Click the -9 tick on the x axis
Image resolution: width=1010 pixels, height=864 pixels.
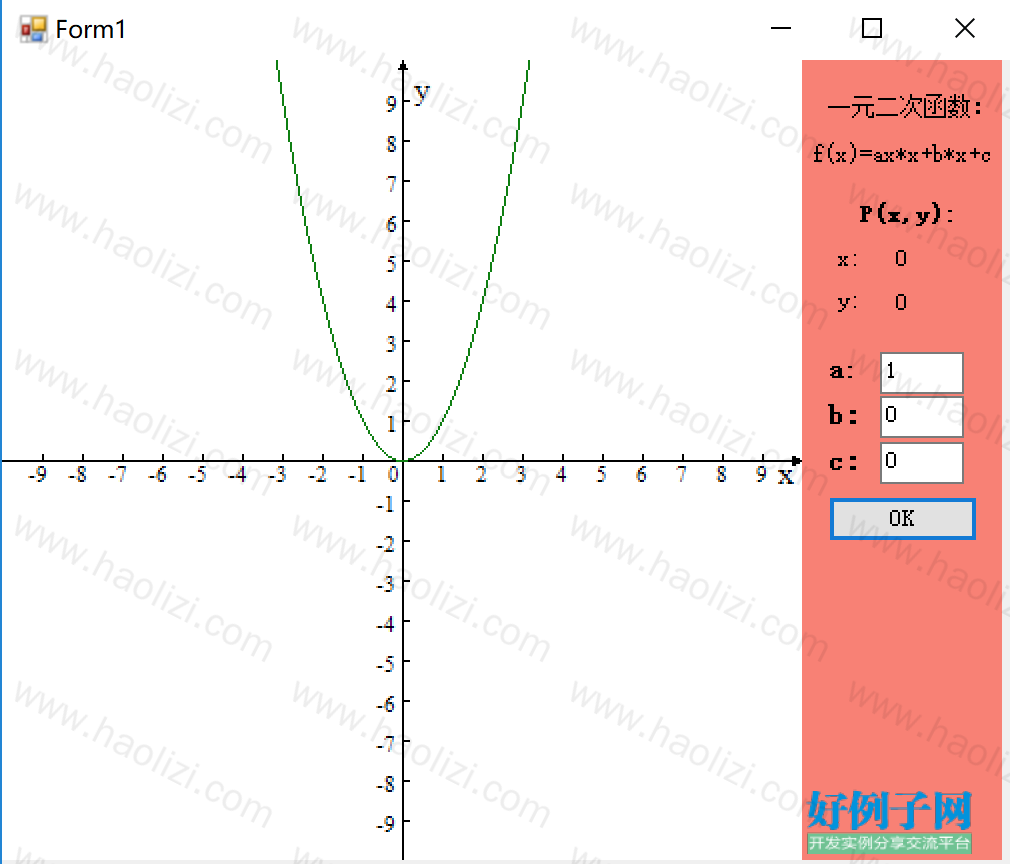coord(37,475)
